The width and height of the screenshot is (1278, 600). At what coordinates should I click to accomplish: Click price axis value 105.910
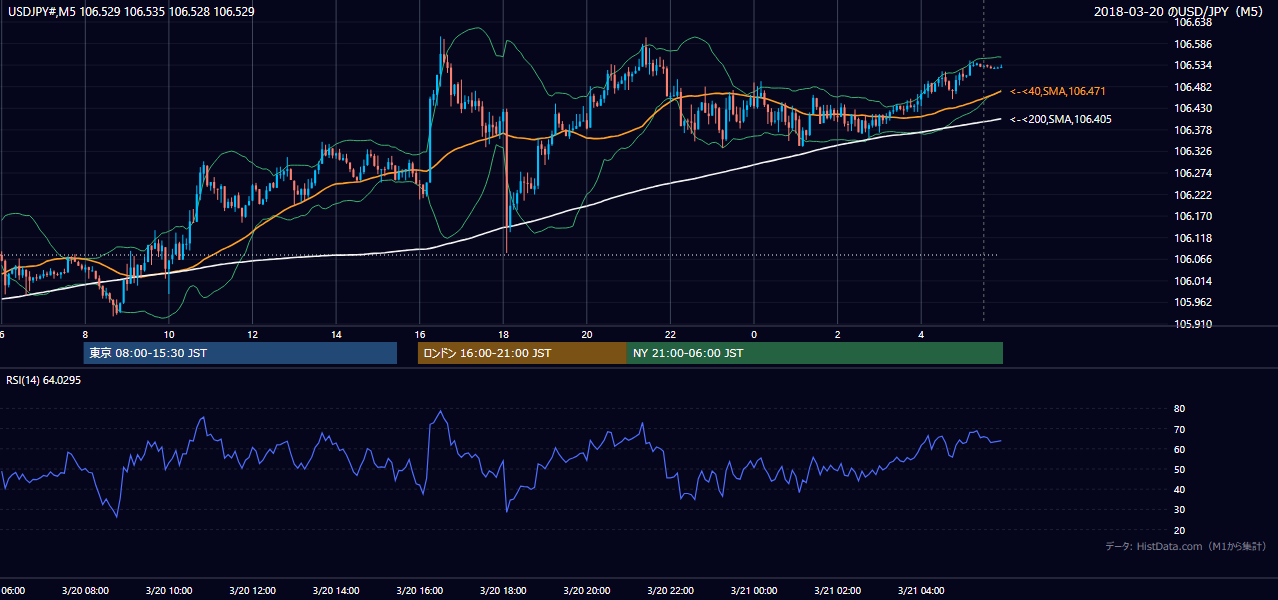tap(1193, 324)
